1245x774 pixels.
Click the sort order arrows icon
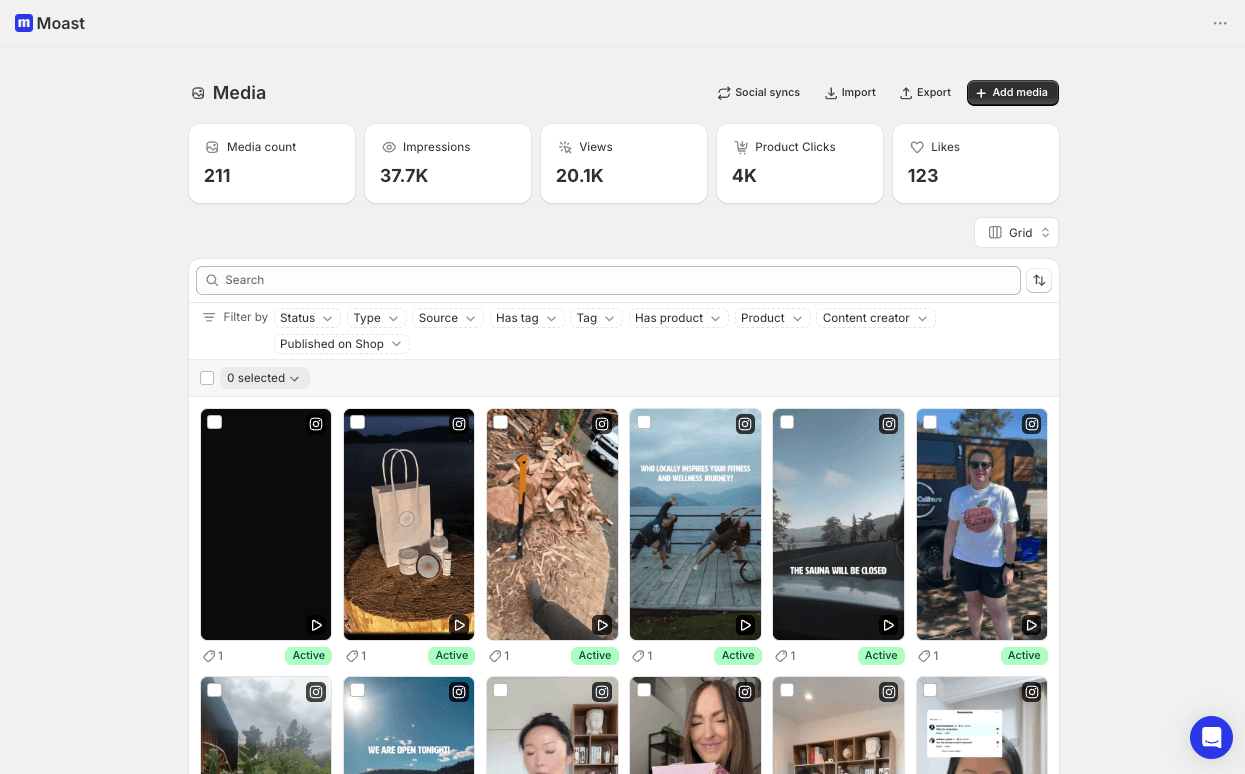(1039, 280)
